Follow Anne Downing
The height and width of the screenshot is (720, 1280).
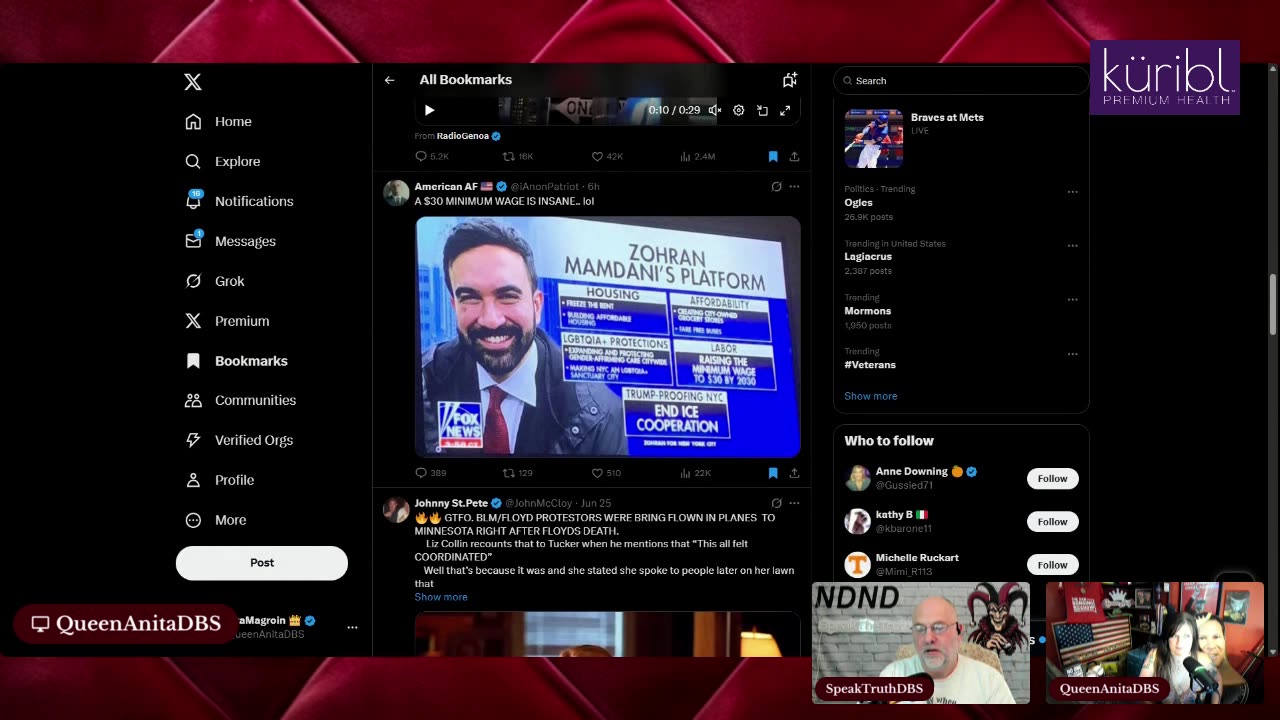(x=1052, y=479)
